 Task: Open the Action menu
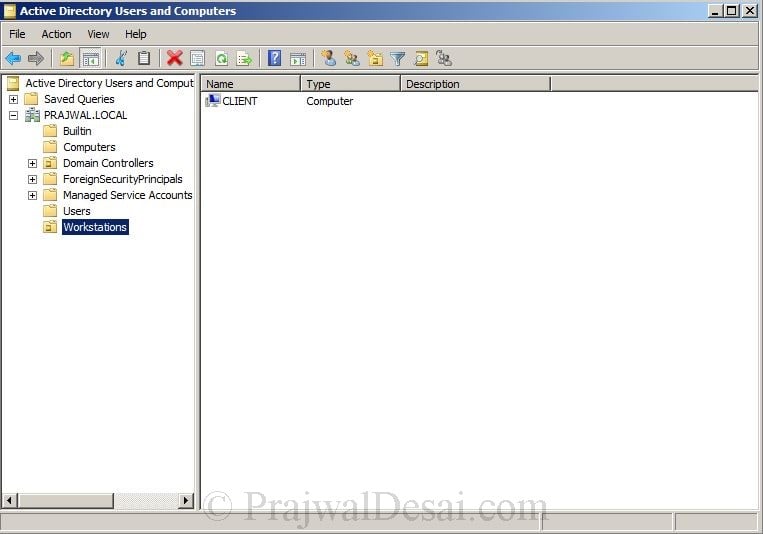click(x=56, y=34)
